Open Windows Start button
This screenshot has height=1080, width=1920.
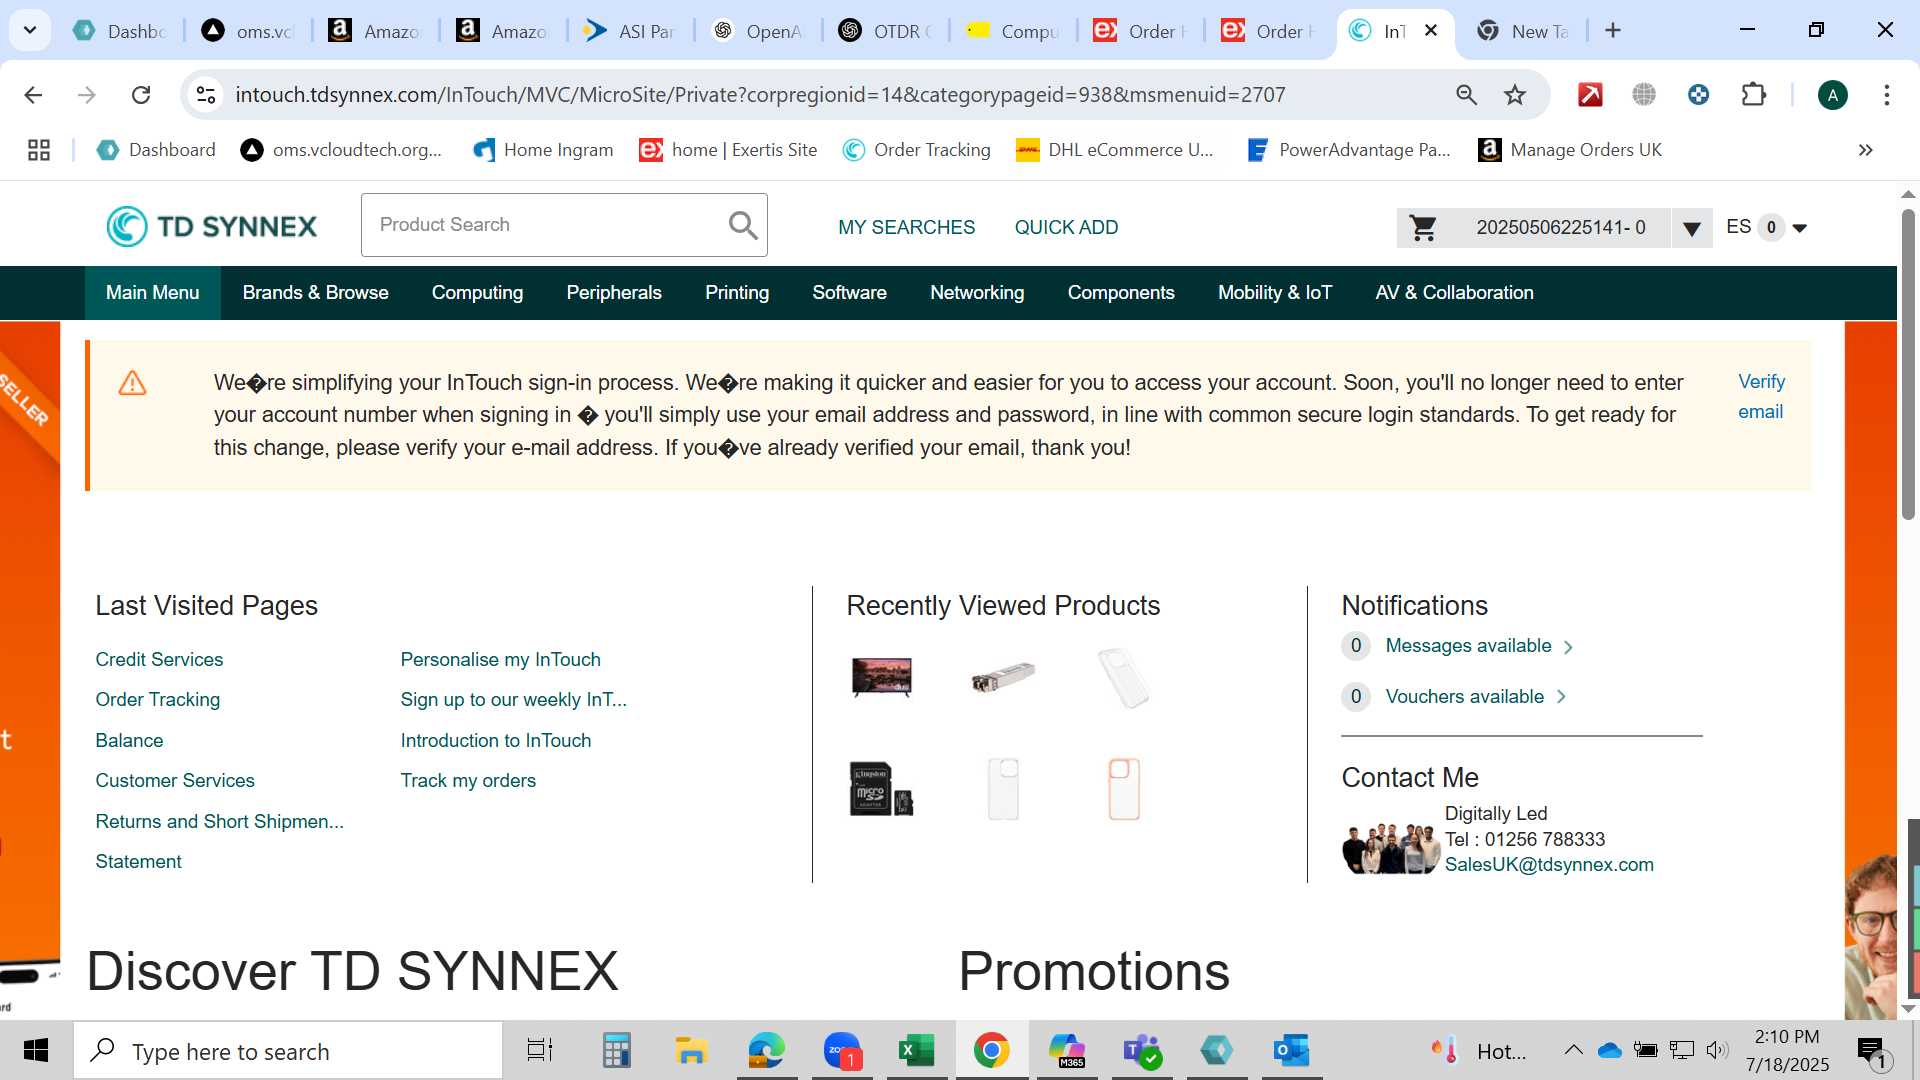pos(36,1051)
